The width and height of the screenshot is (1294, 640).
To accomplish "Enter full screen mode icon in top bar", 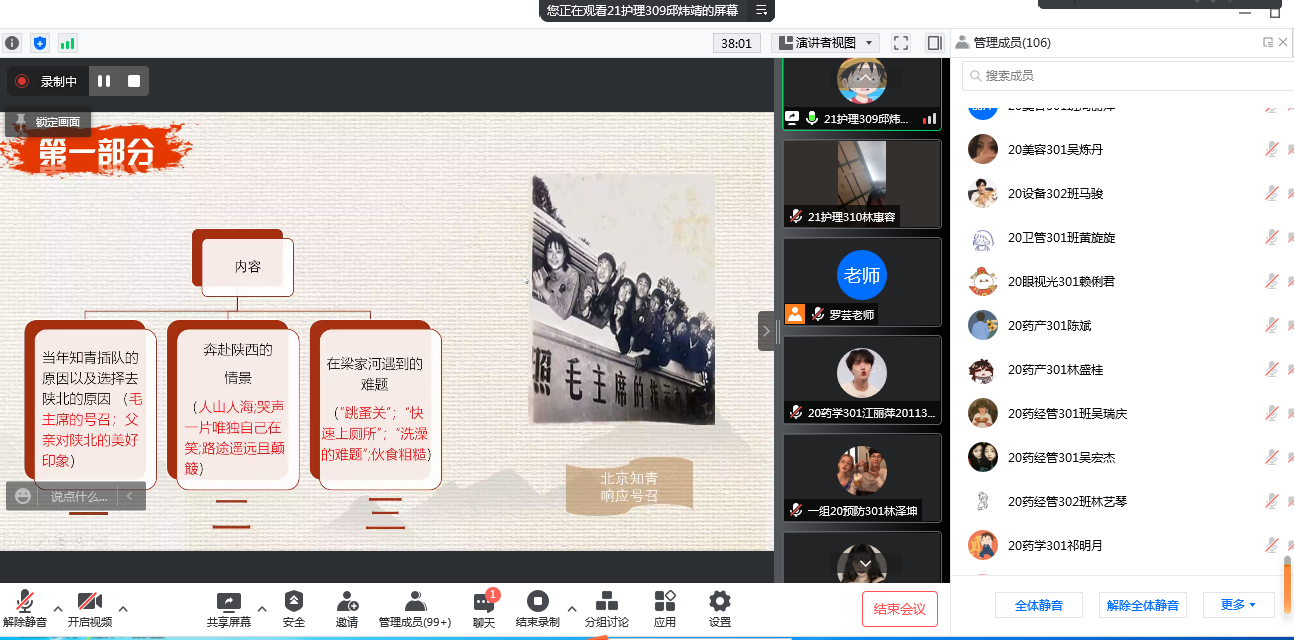I will tap(901, 43).
